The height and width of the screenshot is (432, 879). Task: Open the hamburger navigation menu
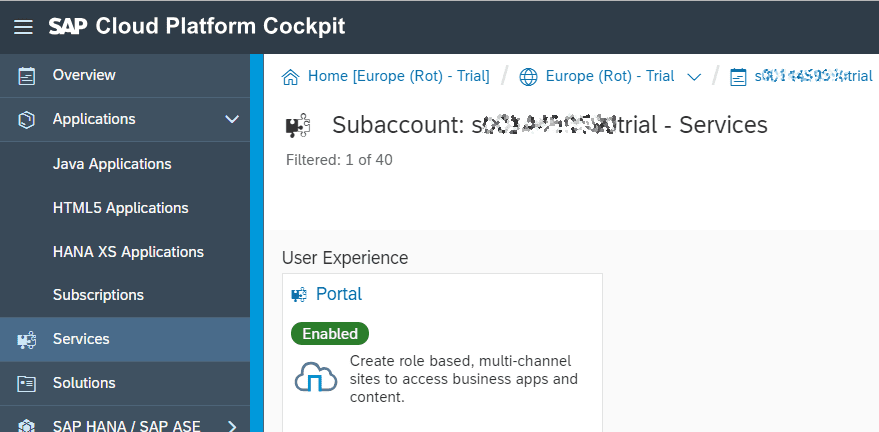(23, 27)
